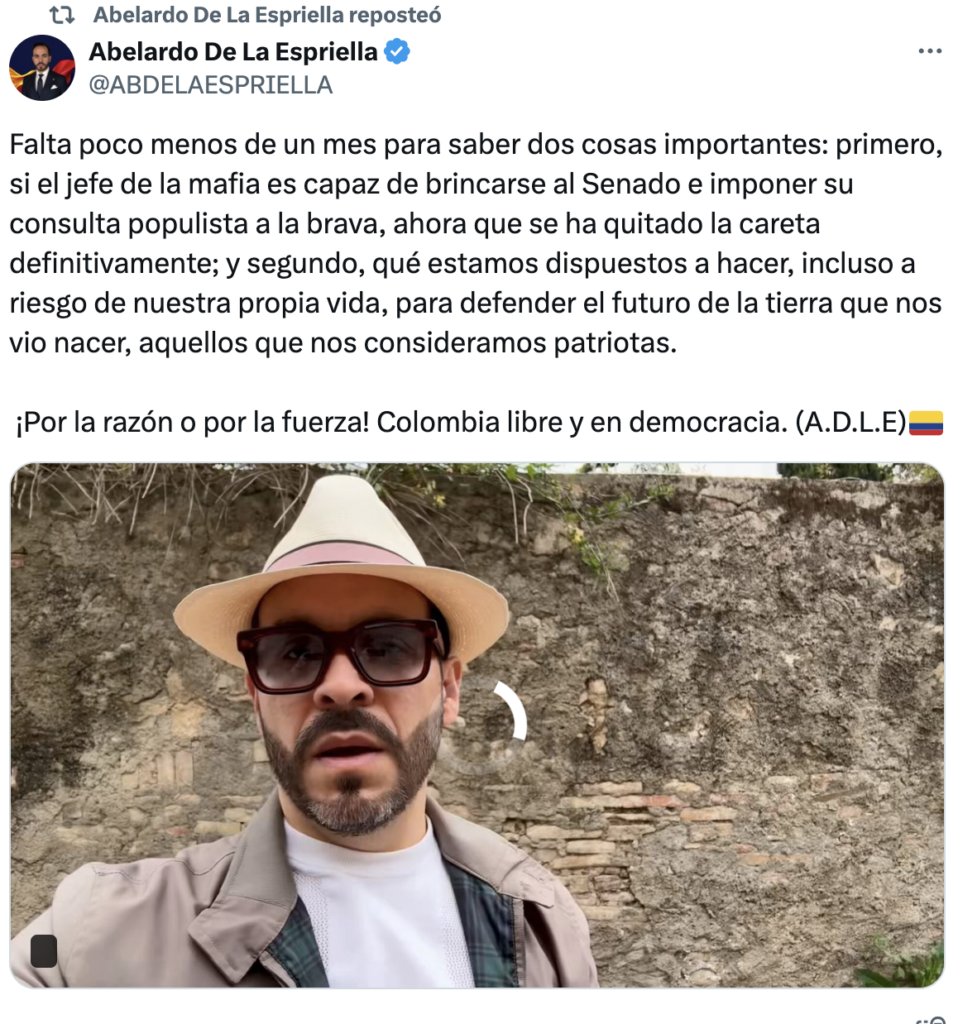This screenshot has height=1024, width=958.
Task: Click the word 'patriotas' ending the paragraph
Action: point(615,344)
